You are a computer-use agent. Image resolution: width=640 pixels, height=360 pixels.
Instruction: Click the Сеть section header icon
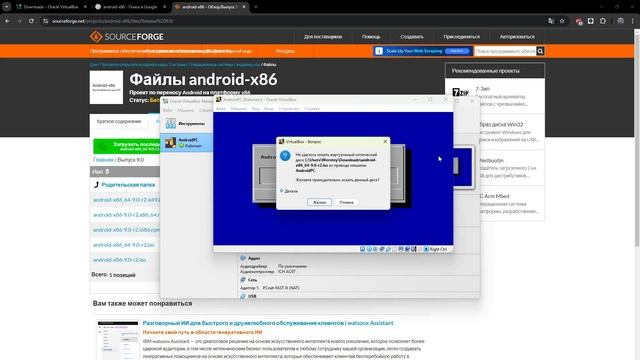coord(243,280)
